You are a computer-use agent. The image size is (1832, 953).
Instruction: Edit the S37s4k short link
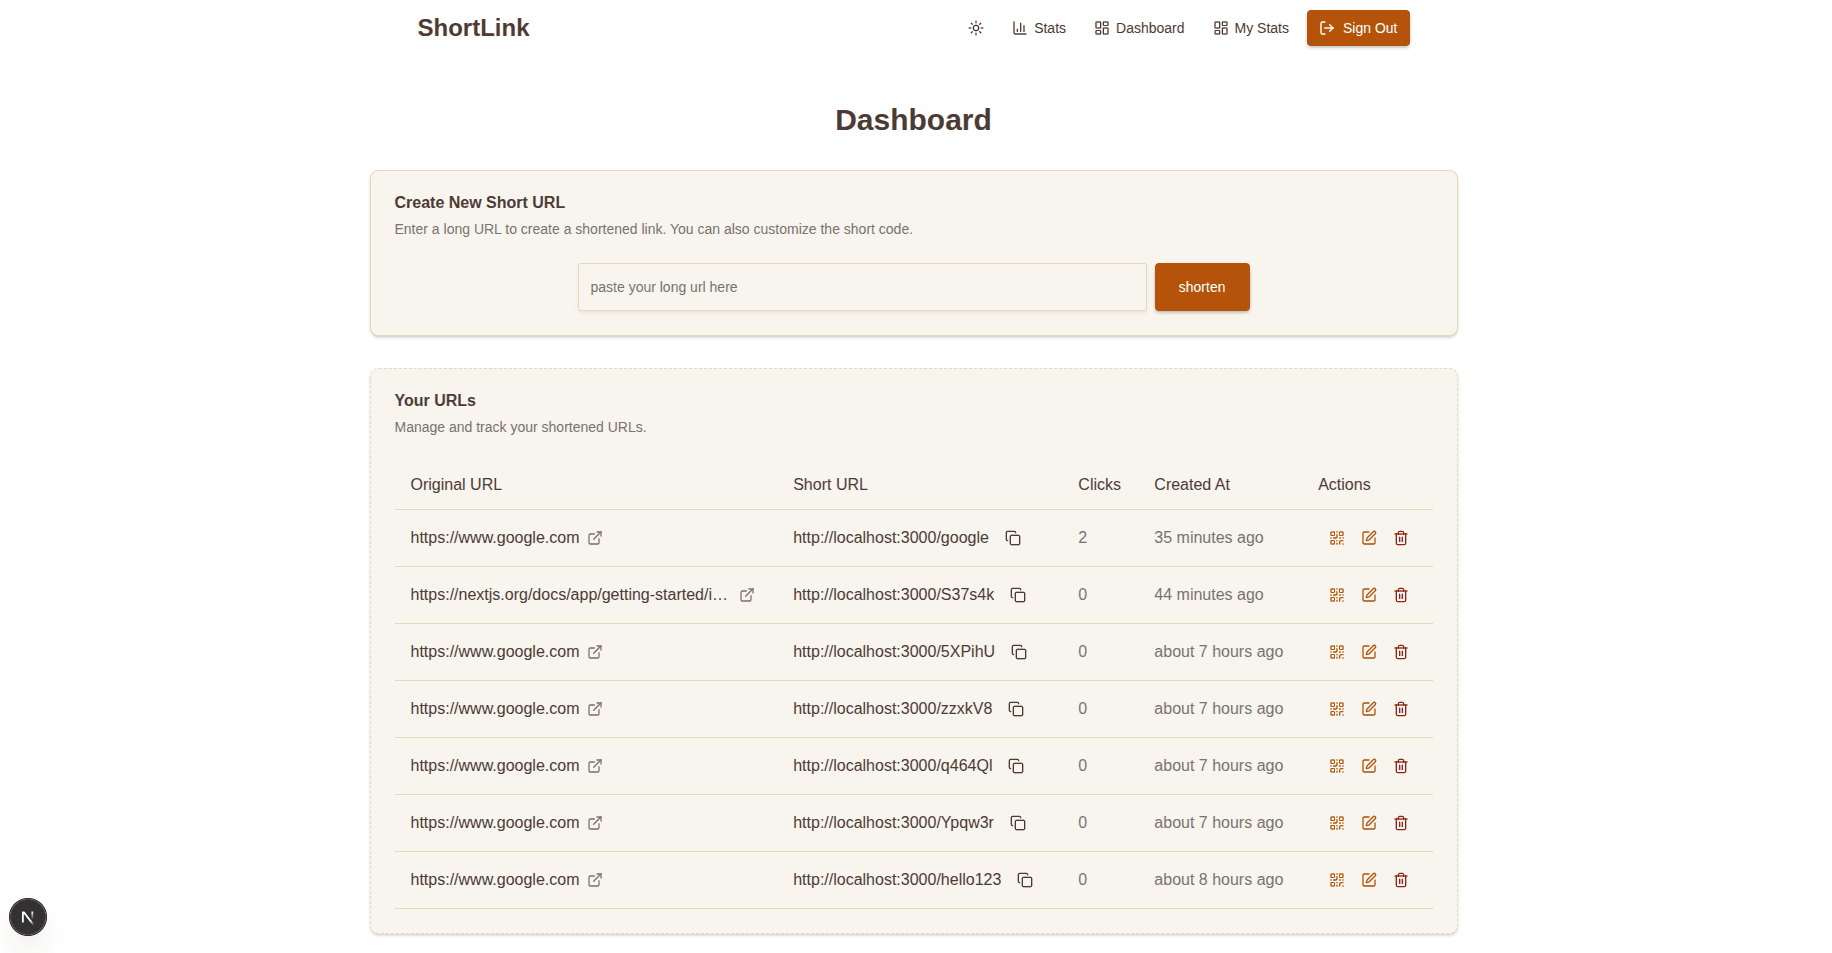(x=1368, y=594)
